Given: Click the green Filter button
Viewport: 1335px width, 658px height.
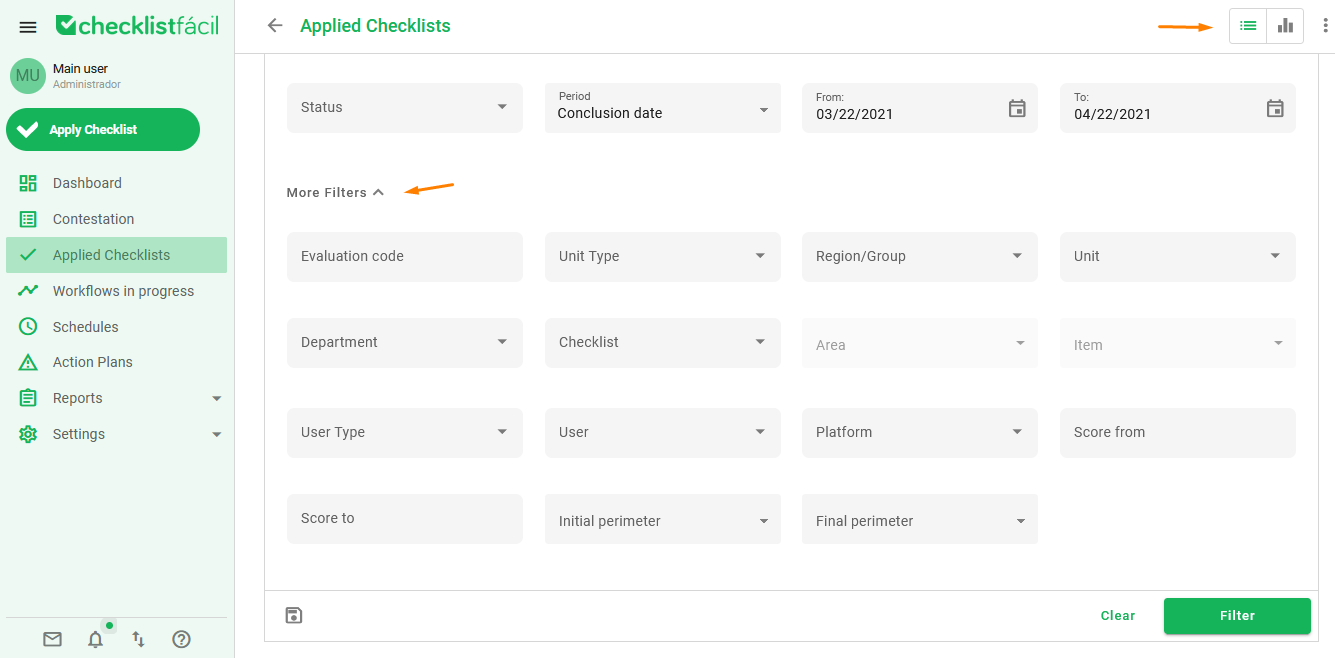Looking at the screenshot, I should coord(1236,616).
